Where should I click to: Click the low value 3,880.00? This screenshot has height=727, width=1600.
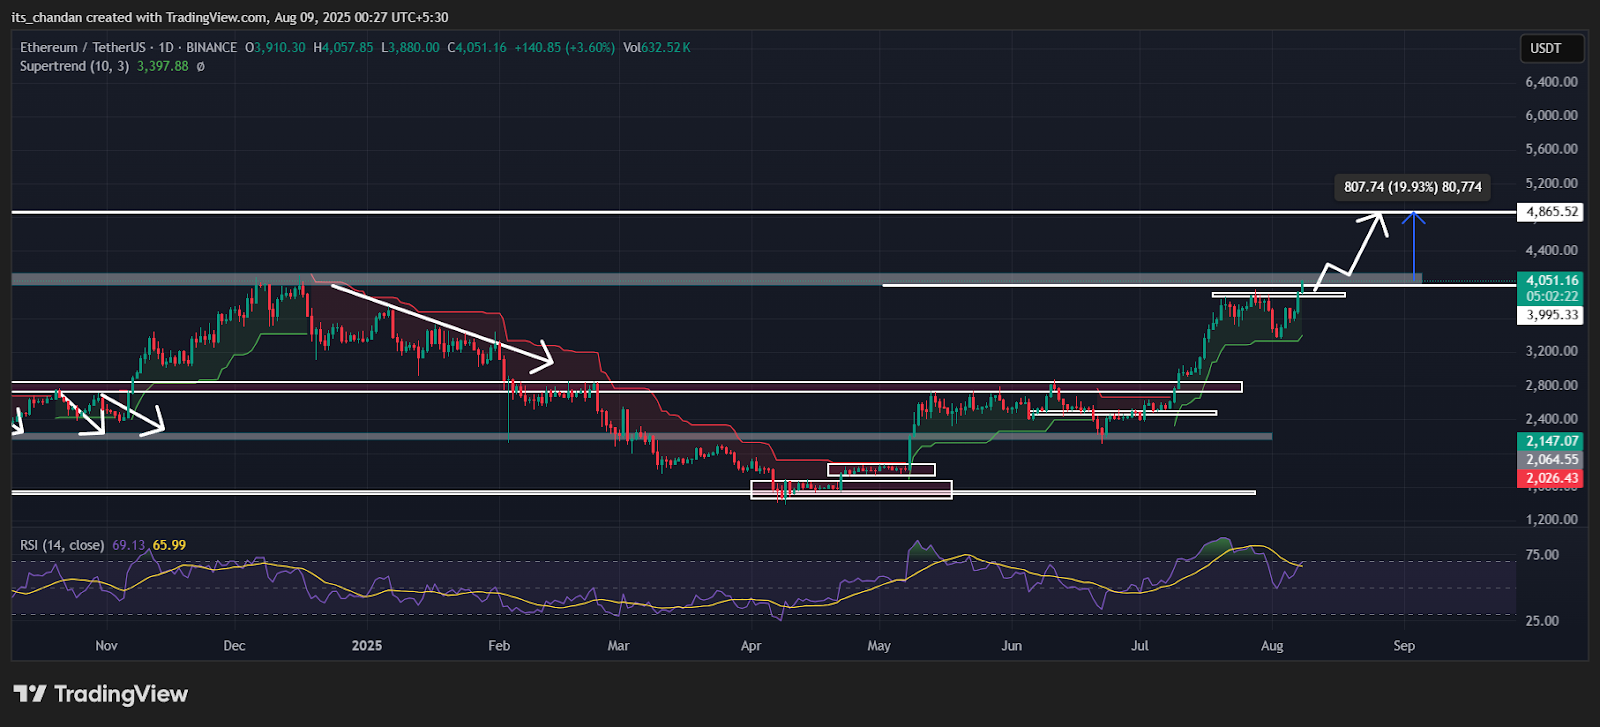413,48
